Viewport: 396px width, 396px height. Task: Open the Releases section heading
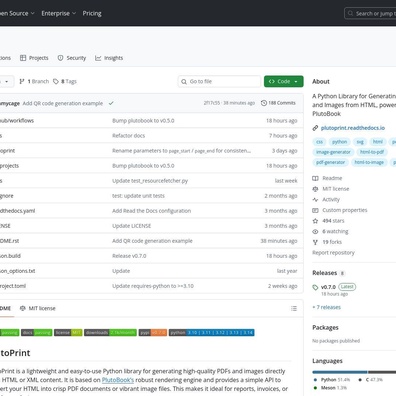tap(325, 273)
